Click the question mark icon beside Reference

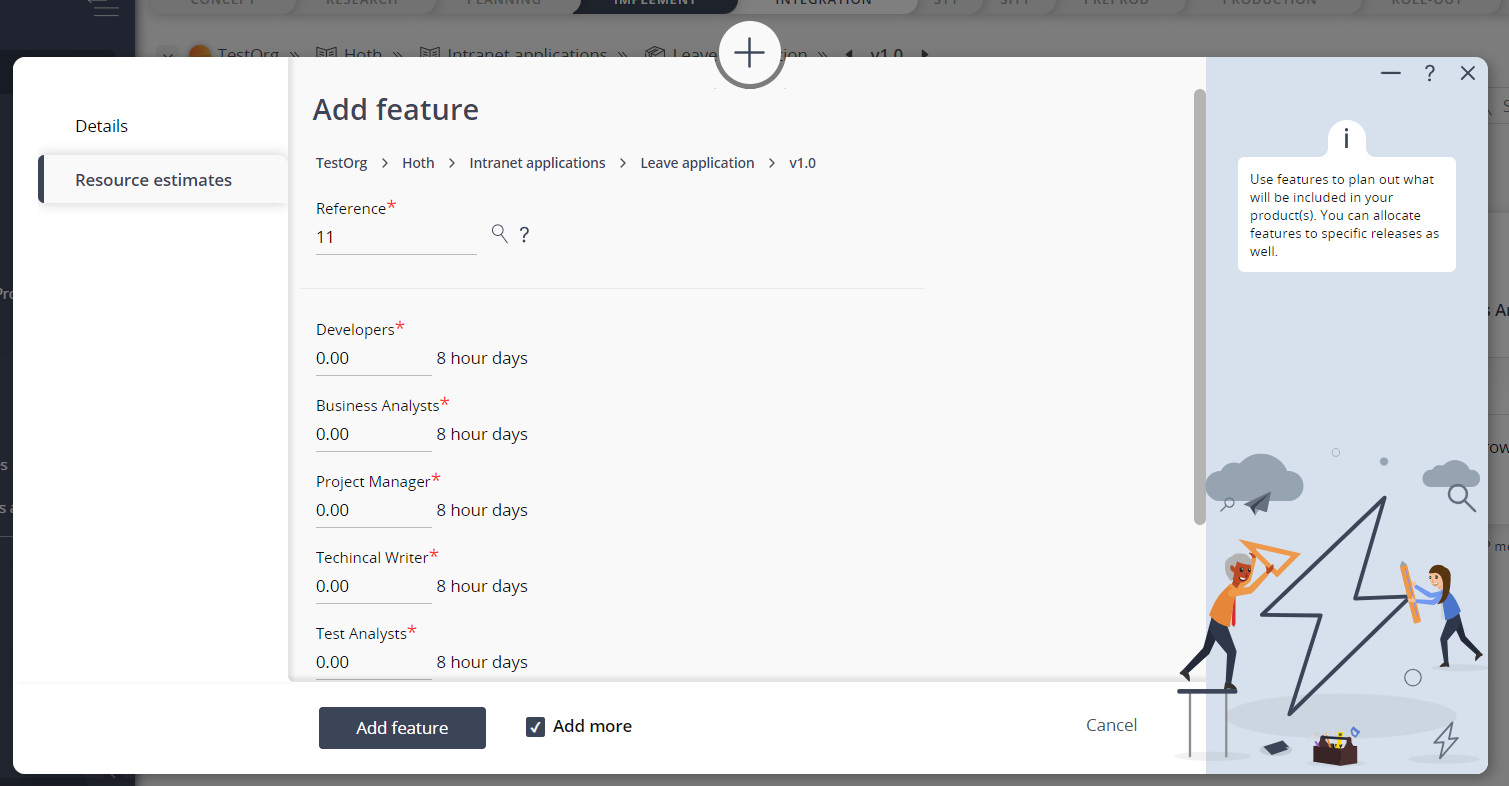pos(524,234)
